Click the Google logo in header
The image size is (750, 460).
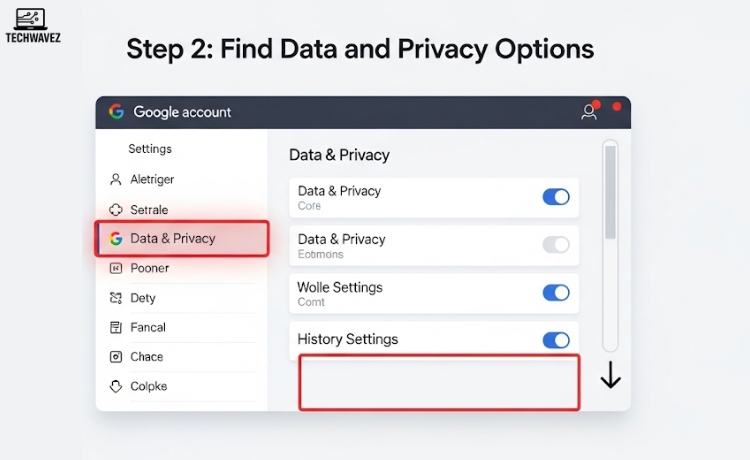(117, 112)
